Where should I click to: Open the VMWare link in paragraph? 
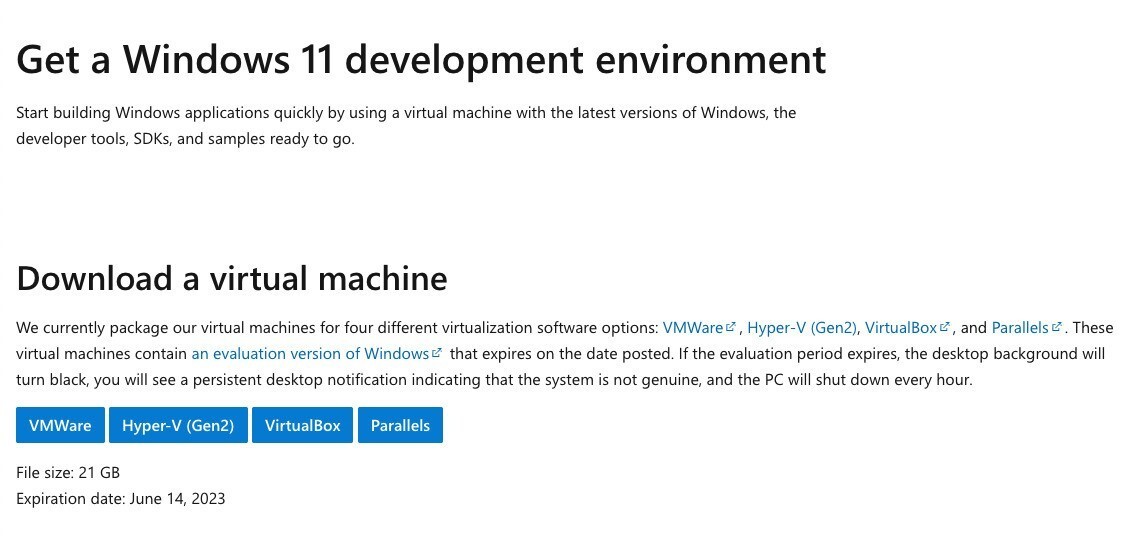(699, 327)
